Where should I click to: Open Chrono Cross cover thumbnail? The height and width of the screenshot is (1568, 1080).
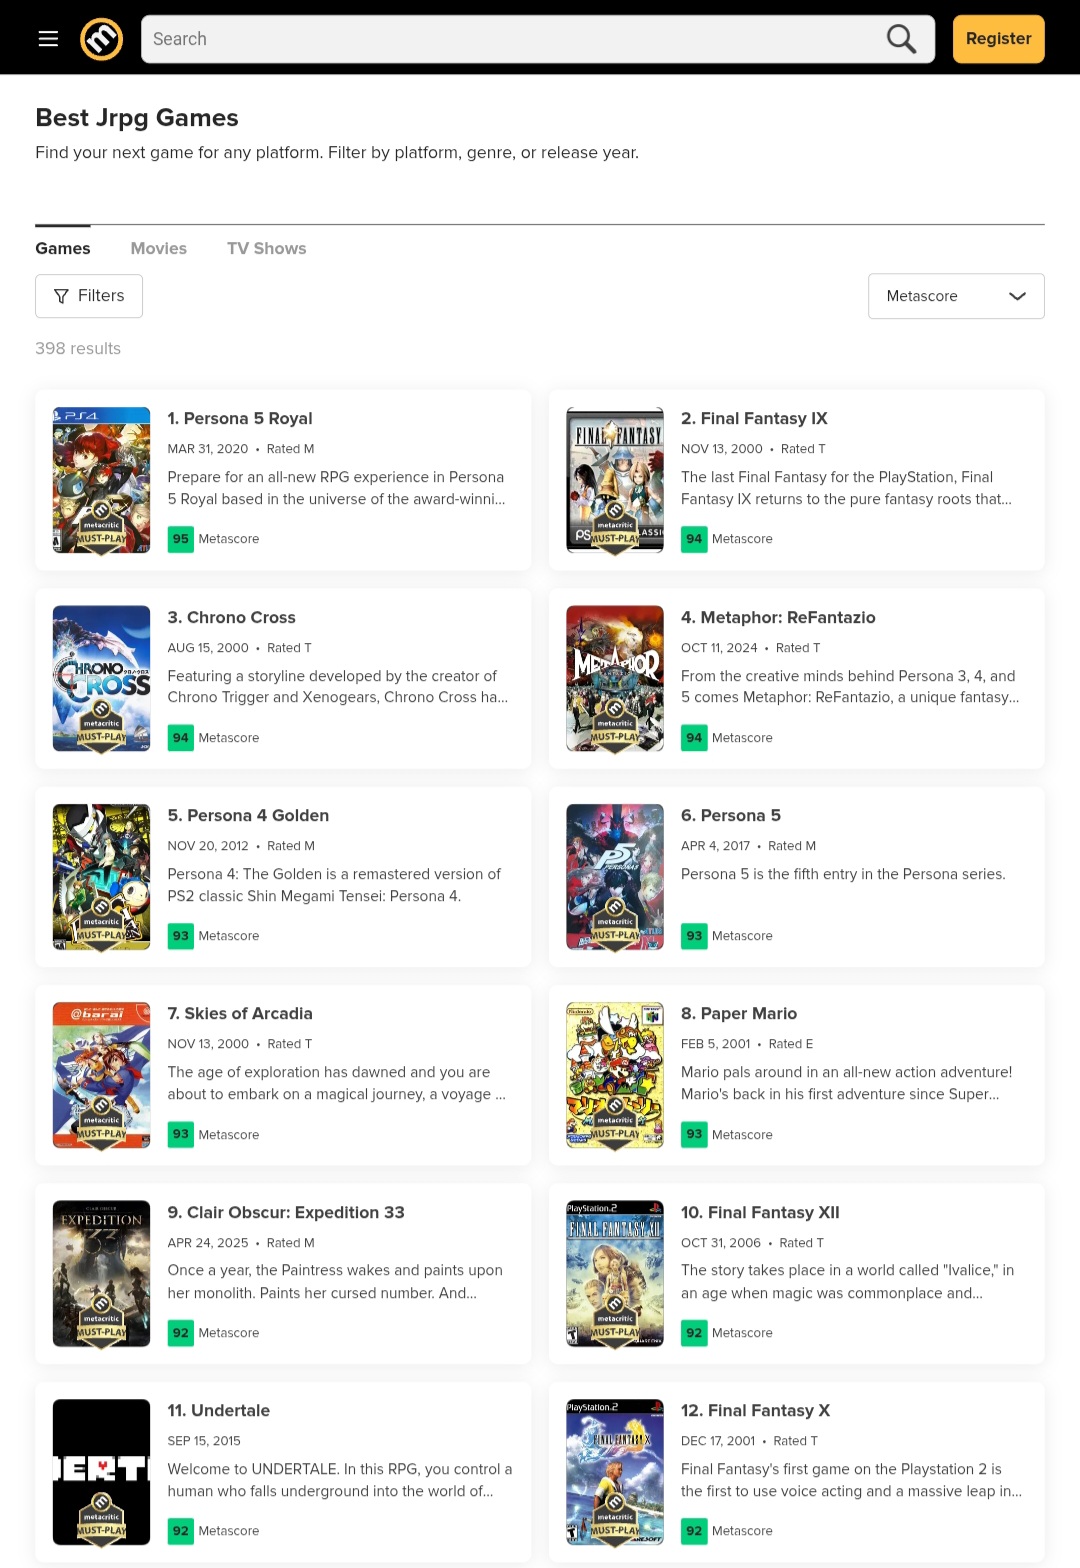[x=101, y=678]
